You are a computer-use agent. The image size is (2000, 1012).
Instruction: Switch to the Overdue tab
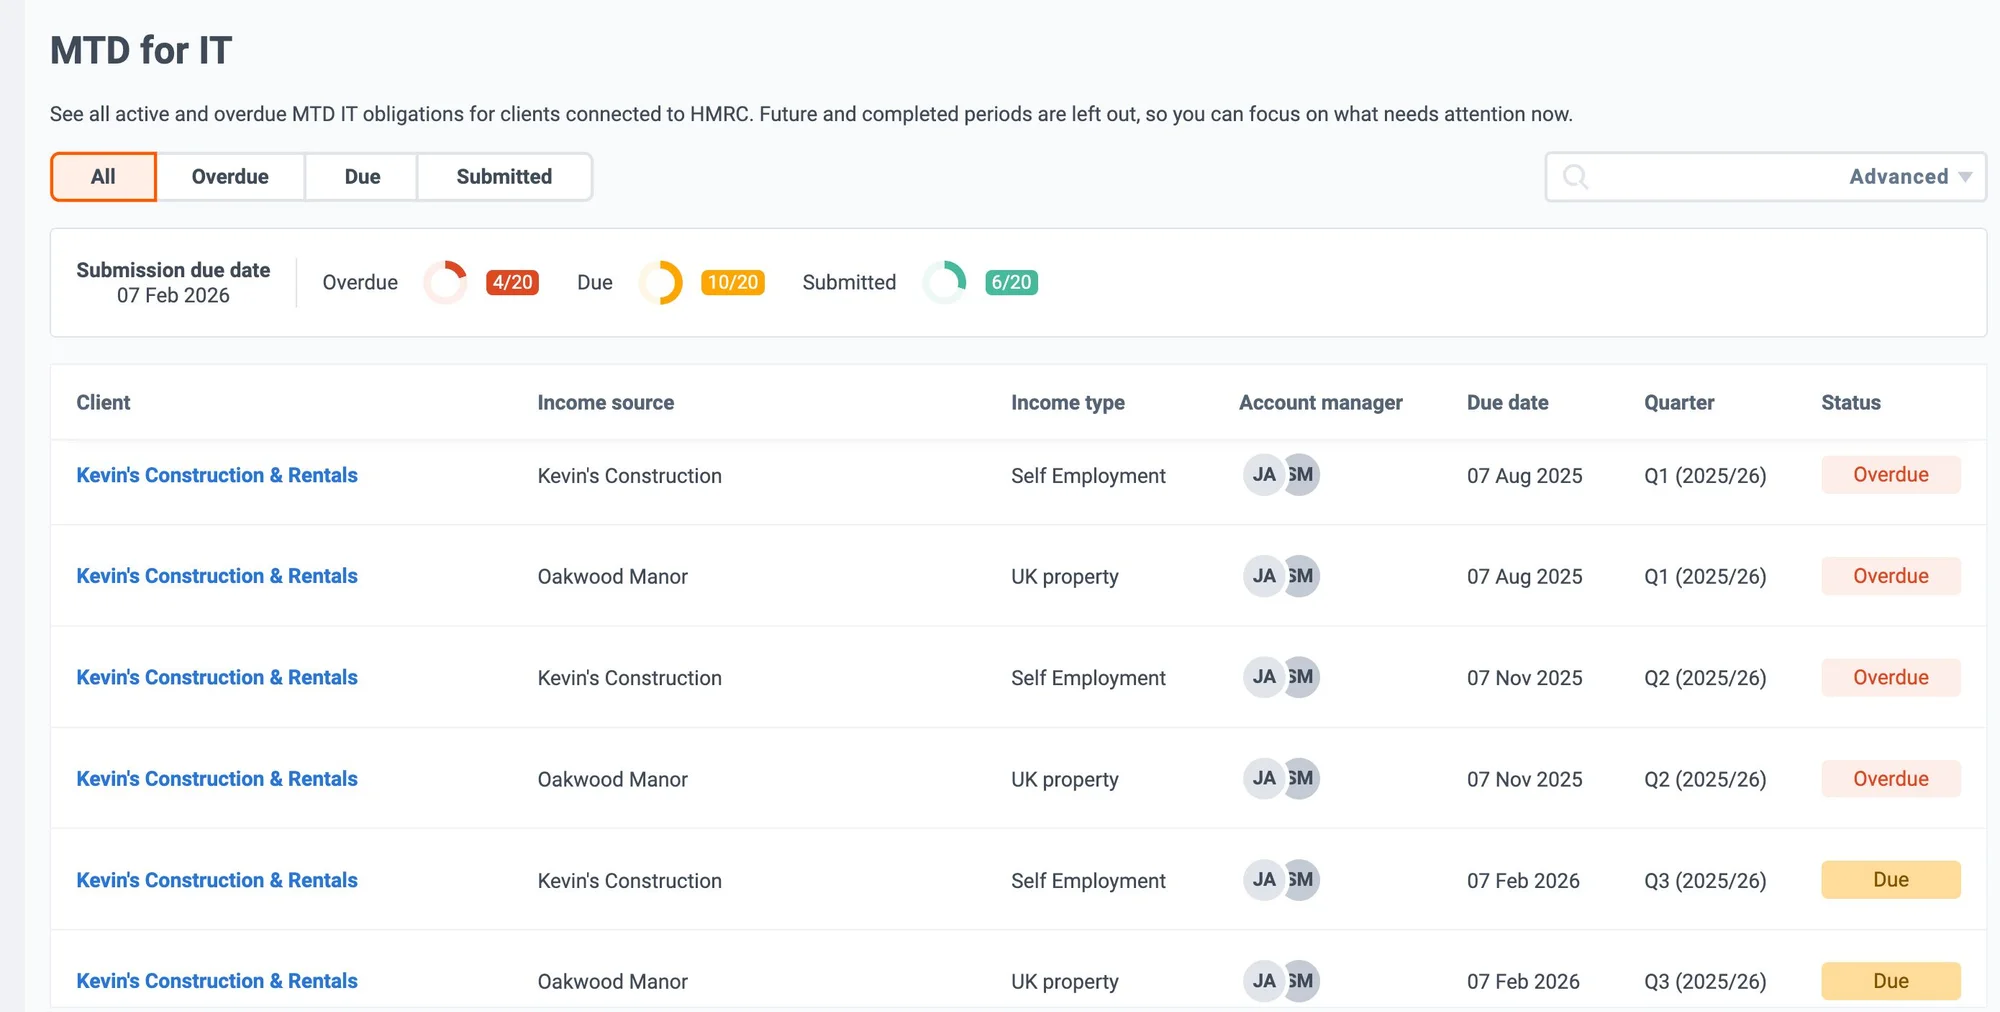[230, 177]
